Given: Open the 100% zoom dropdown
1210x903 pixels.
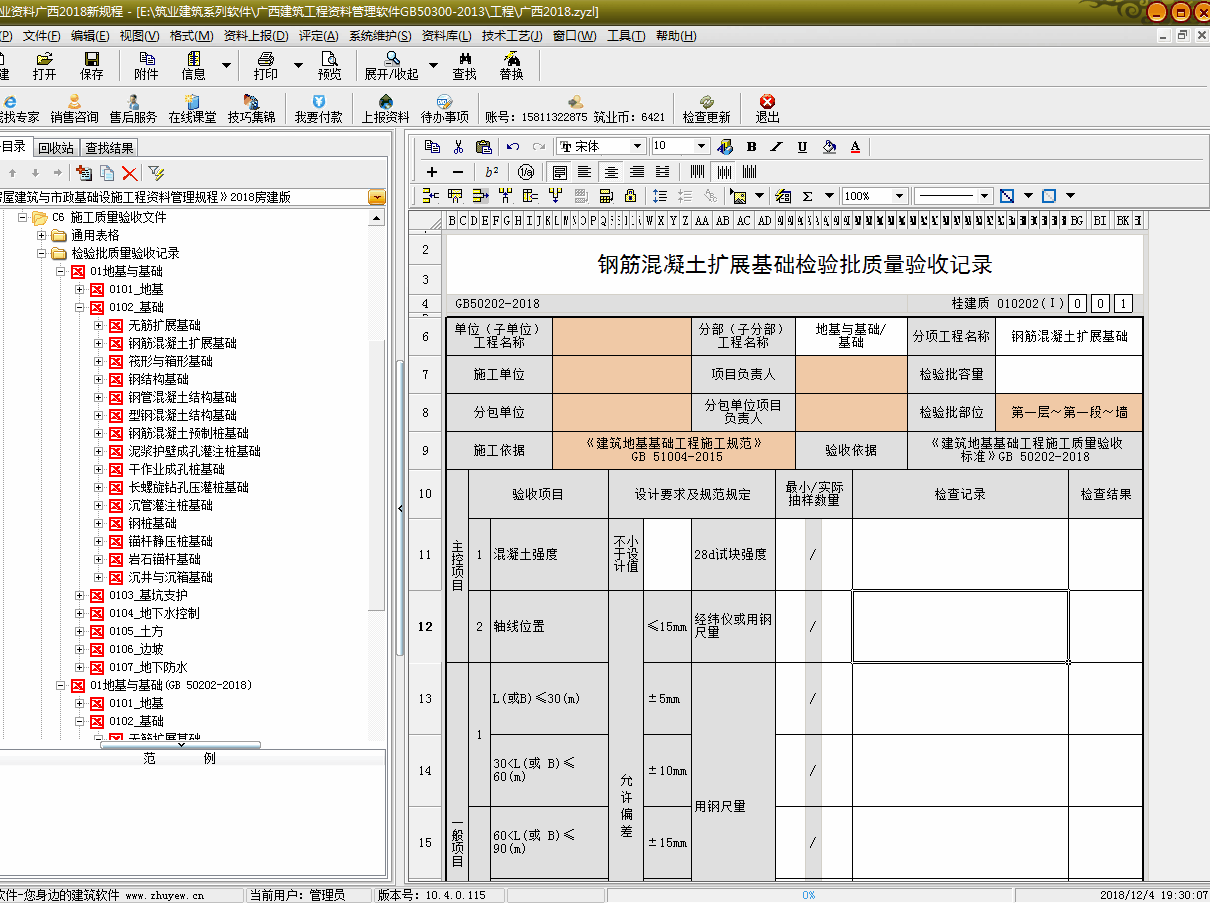Looking at the screenshot, I should (899, 196).
